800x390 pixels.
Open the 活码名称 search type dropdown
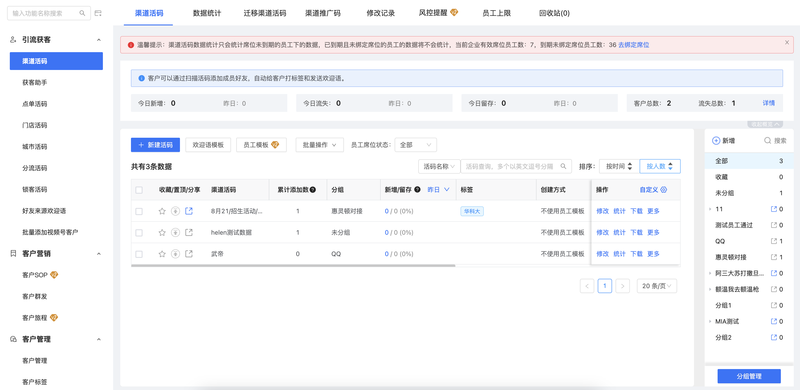point(439,166)
